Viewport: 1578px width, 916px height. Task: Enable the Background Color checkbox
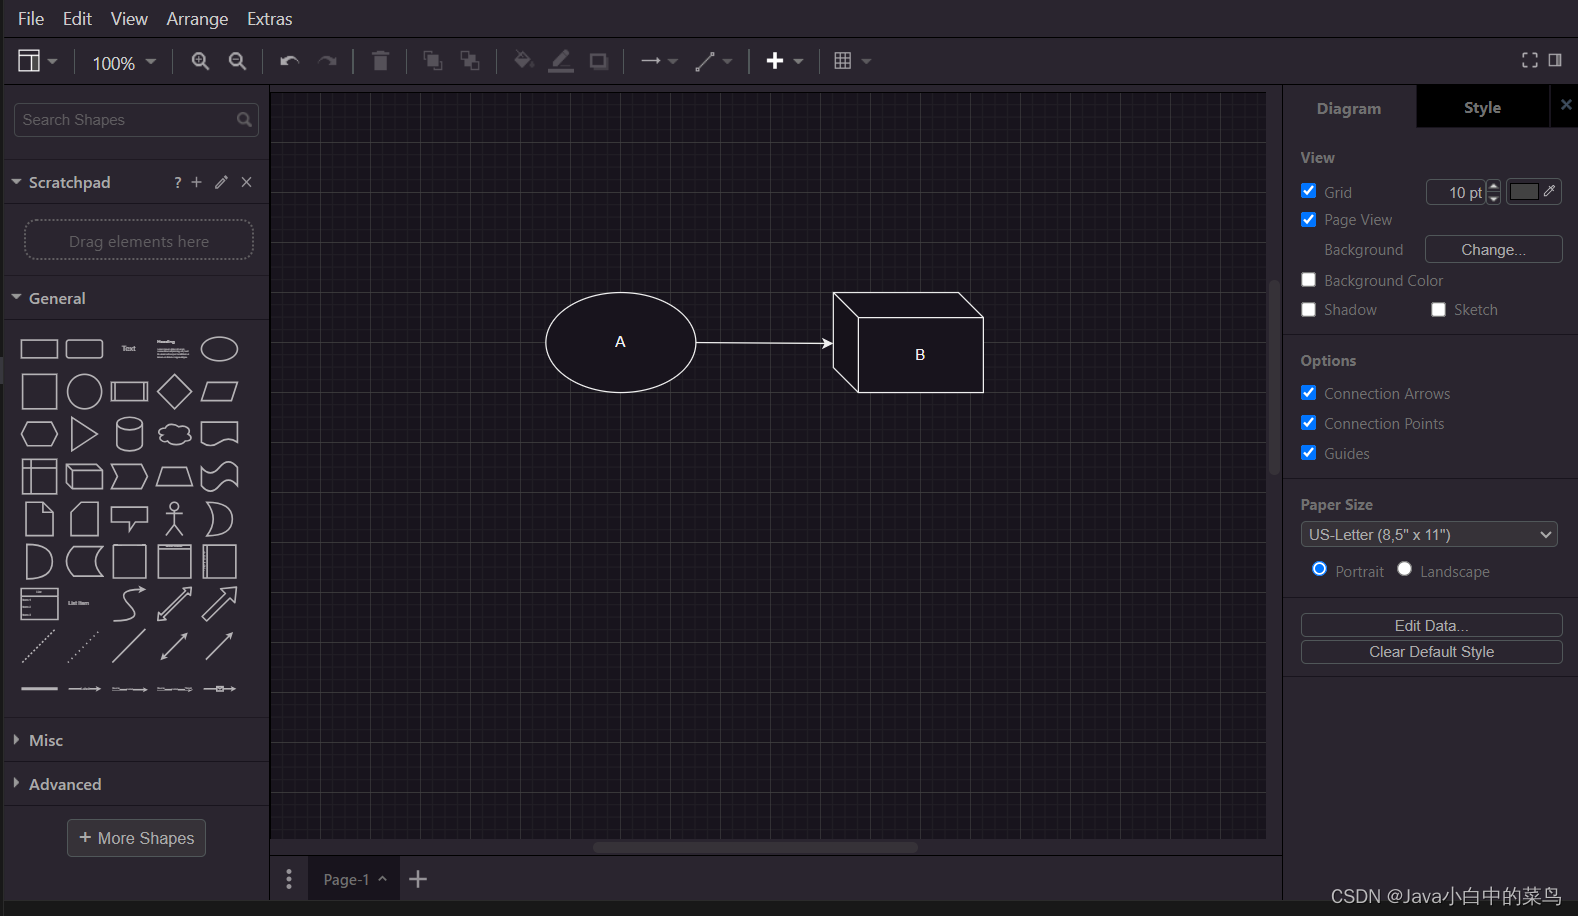1308,279
